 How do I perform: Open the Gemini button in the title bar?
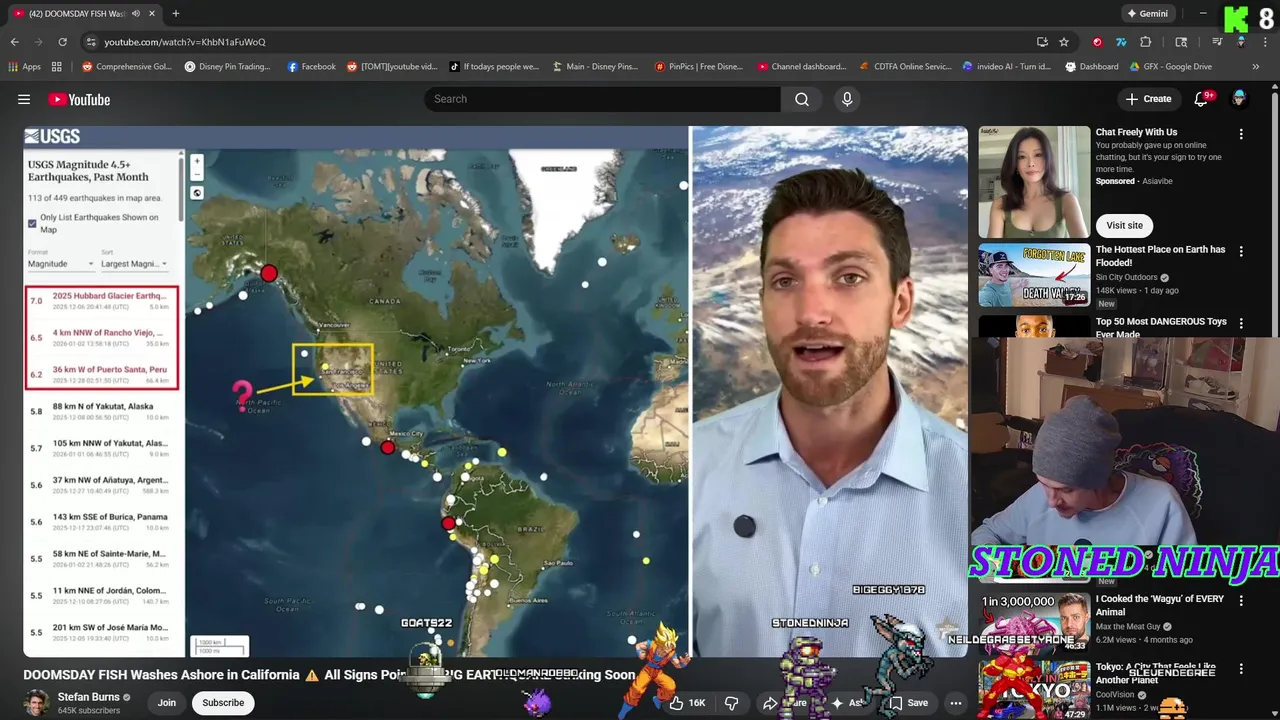(1146, 14)
